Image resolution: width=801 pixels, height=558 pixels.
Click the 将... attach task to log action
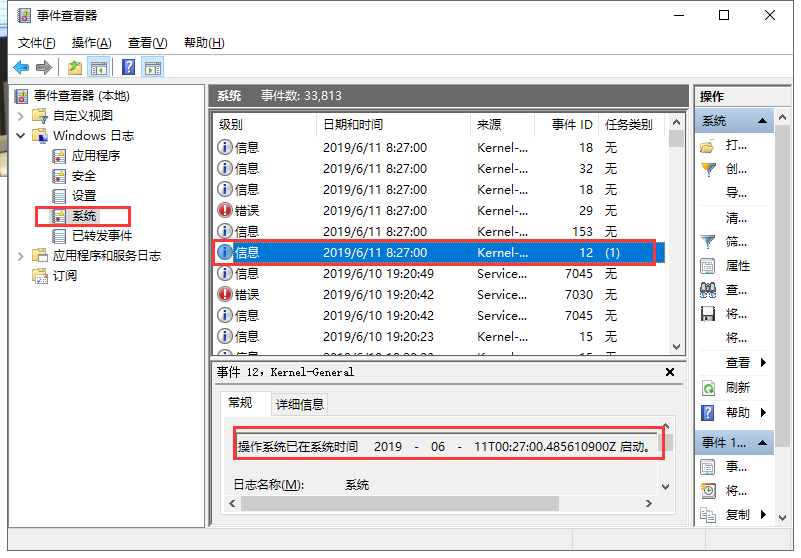736,338
